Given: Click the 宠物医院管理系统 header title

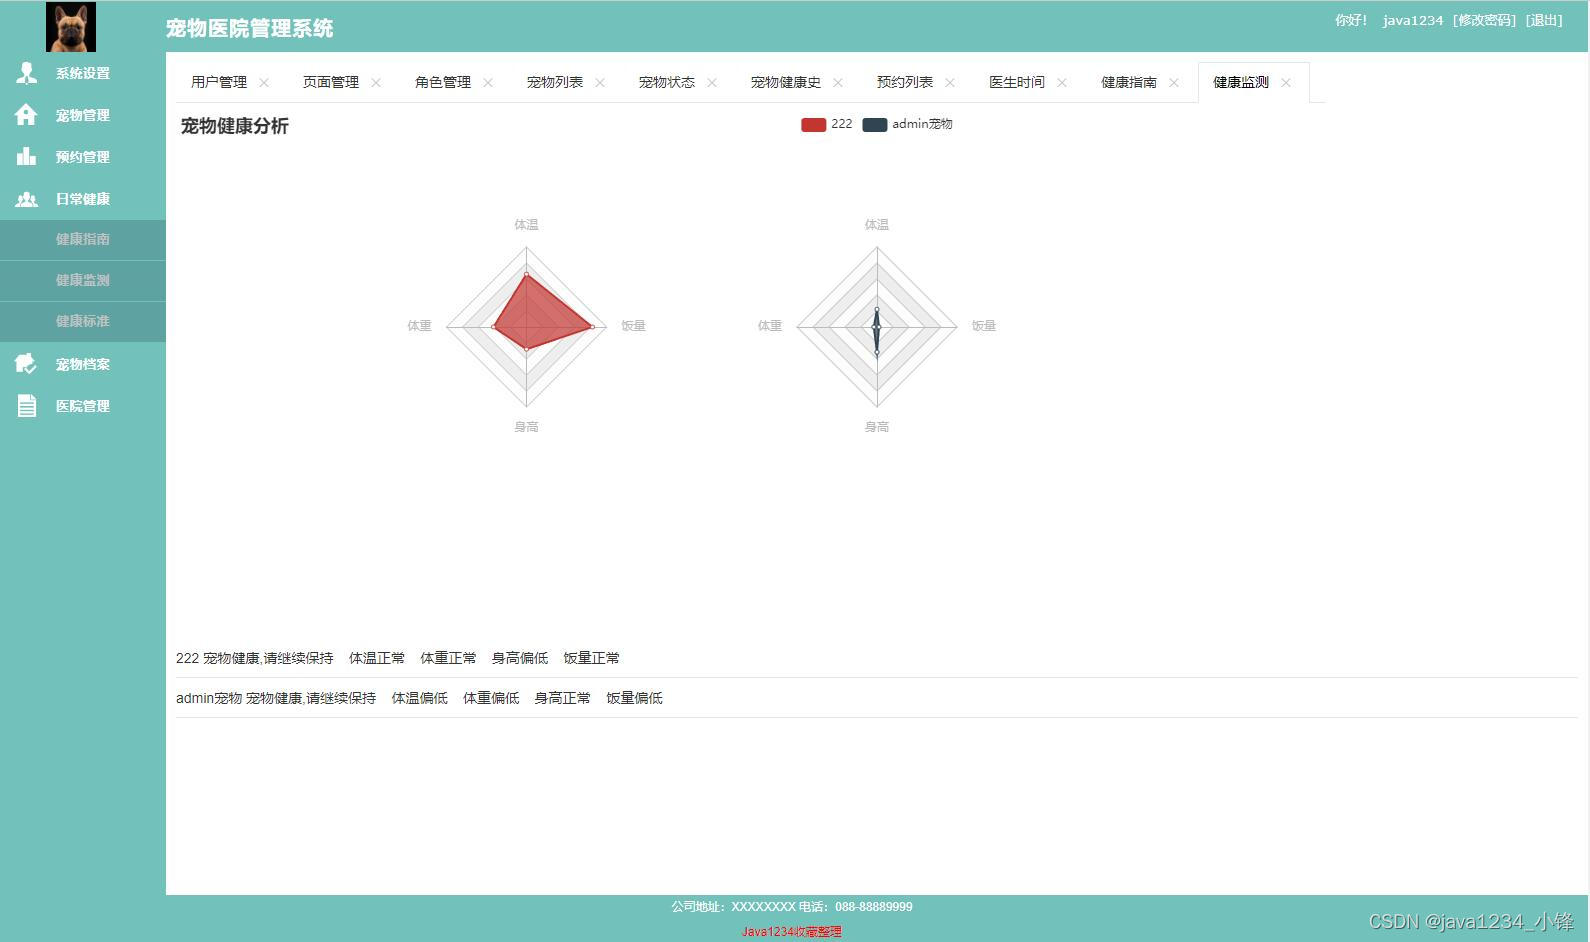Looking at the screenshot, I should (250, 28).
